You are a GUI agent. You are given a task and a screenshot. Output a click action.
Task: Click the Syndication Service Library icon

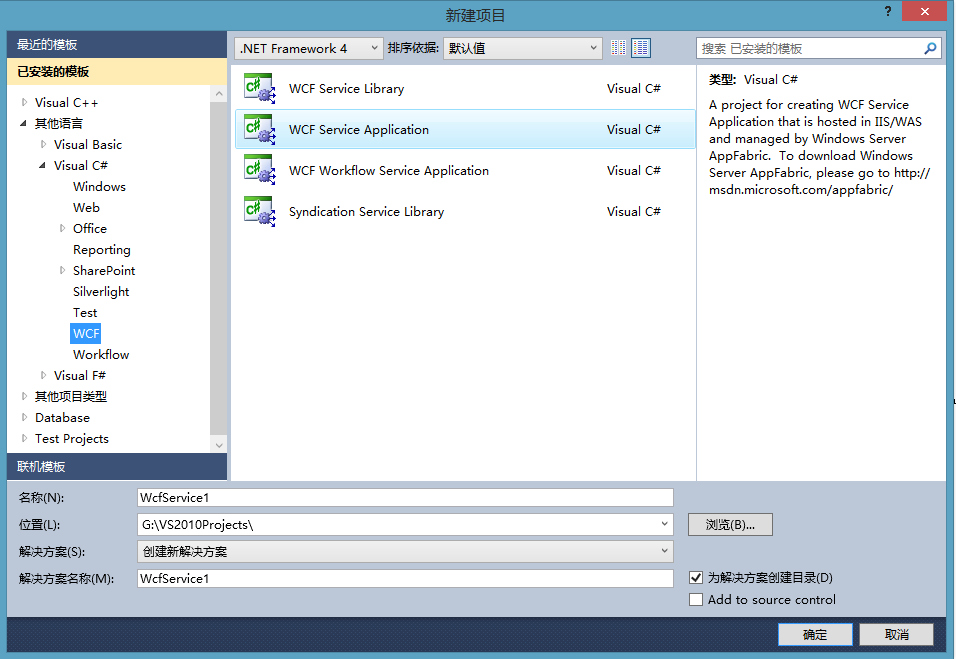[x=260, y=212]
